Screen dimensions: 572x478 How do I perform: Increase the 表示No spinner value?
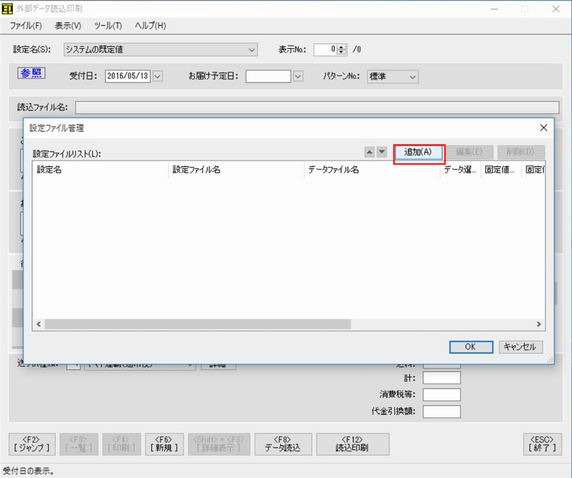point(342,46)
